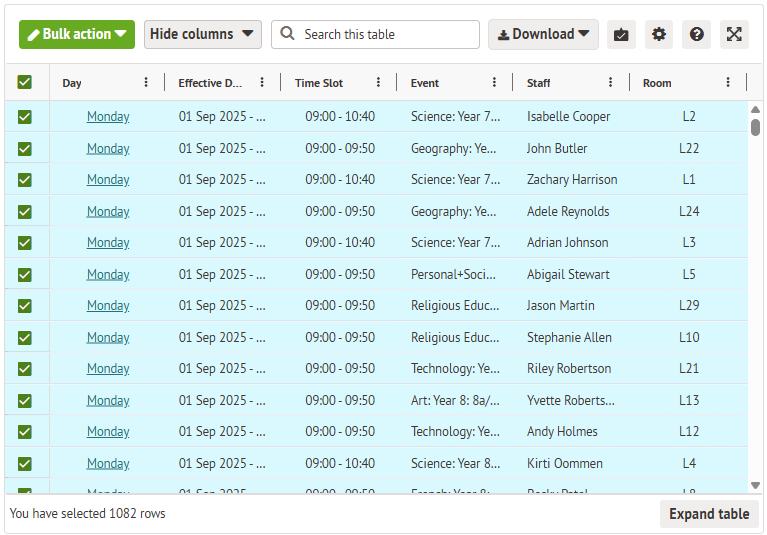Viewport: 767px width, 535px height.
Task: Click the Expand table button
Action: [709, 514]
